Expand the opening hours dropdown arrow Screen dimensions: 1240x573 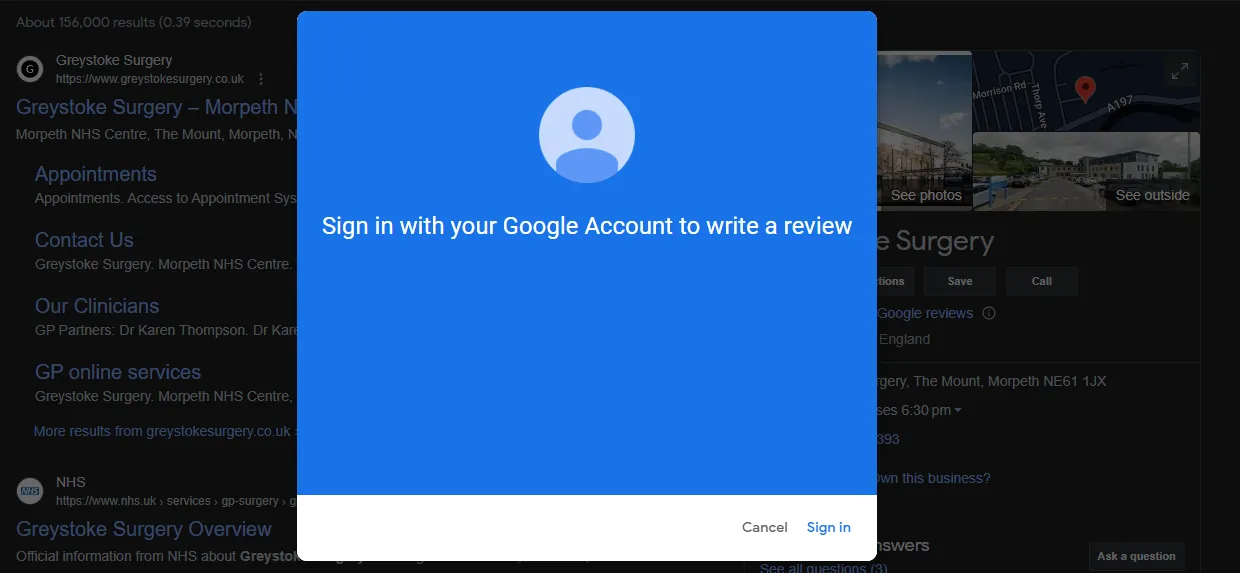(x=958, y=411)
